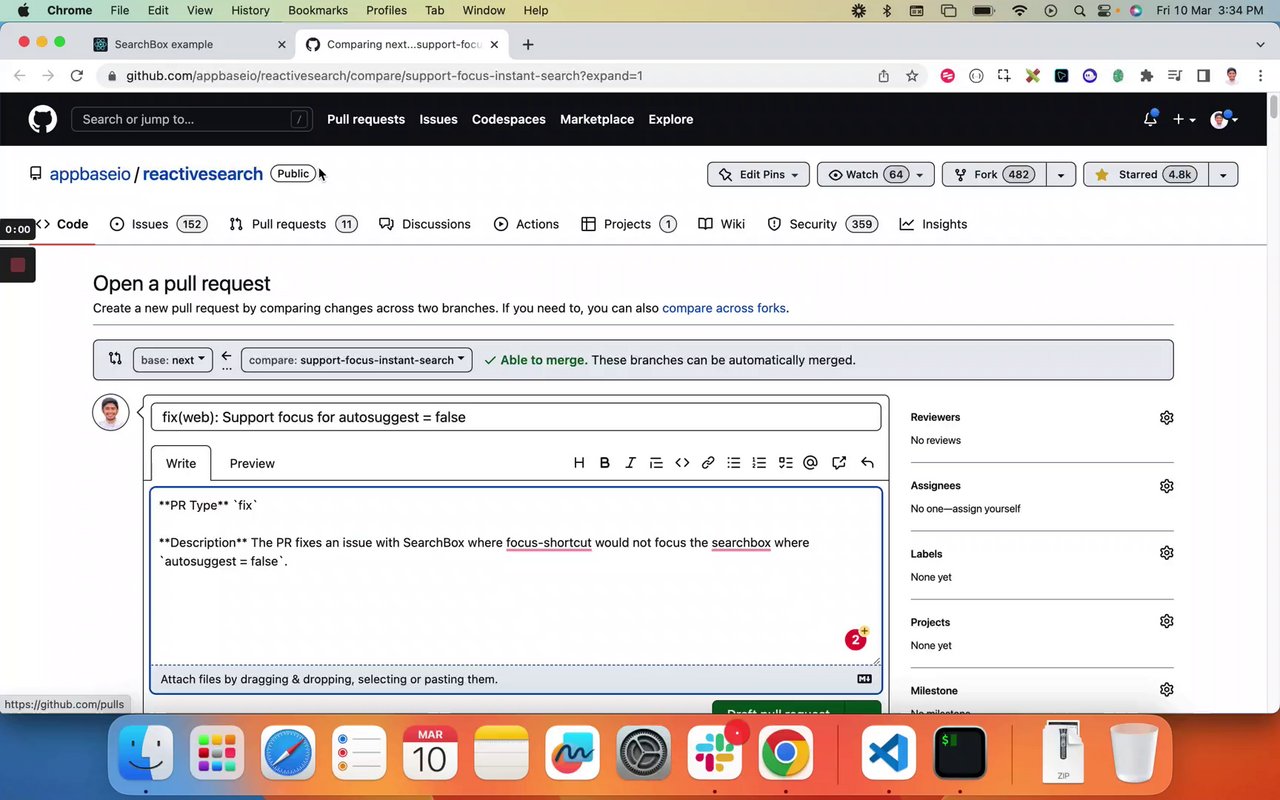Add a link with the link icon

(x=708, y=463)
